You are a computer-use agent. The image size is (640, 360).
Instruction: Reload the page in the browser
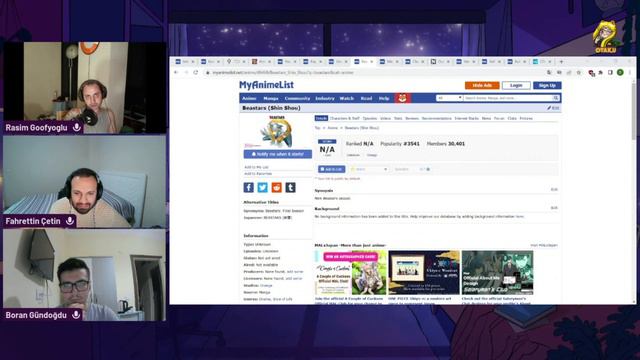point(196,72)
